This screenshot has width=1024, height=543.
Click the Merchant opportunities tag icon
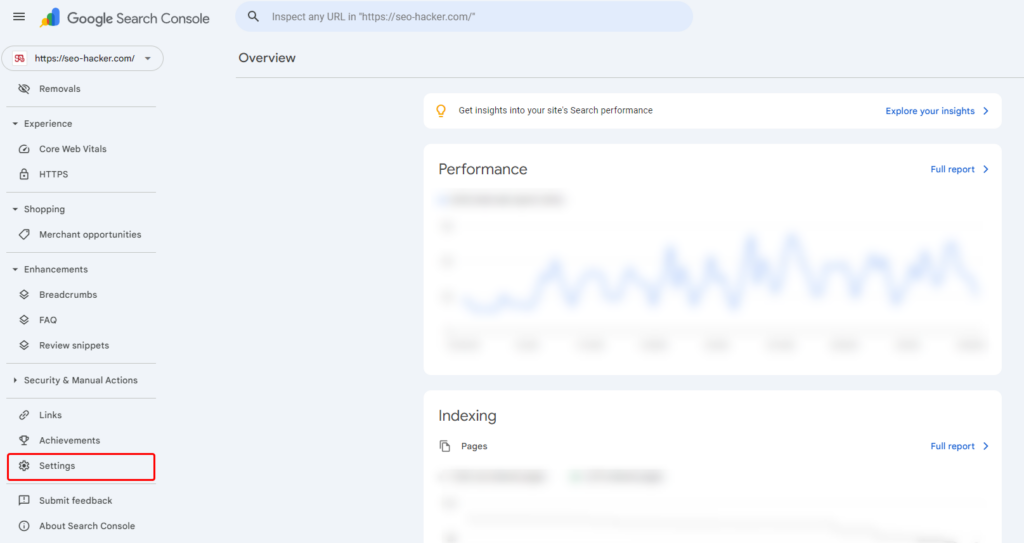24,235
